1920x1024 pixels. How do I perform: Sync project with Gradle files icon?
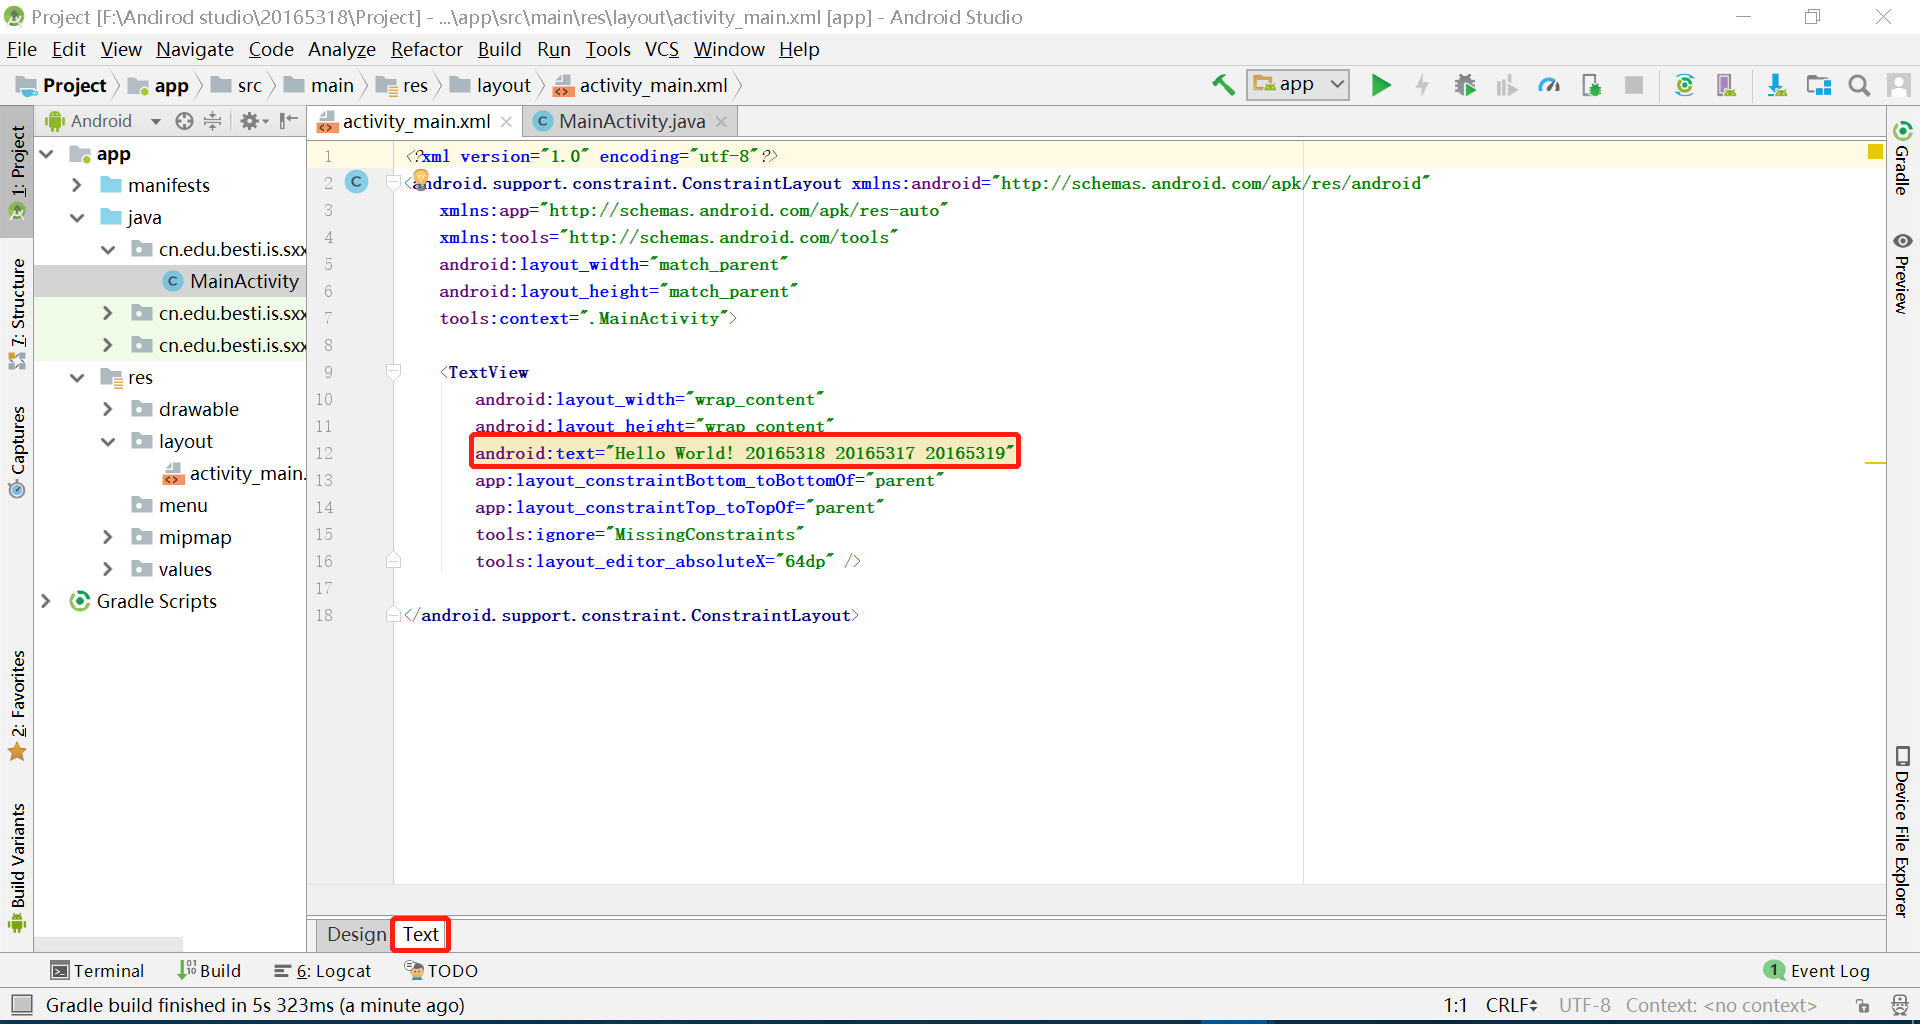pos(1685,85)
